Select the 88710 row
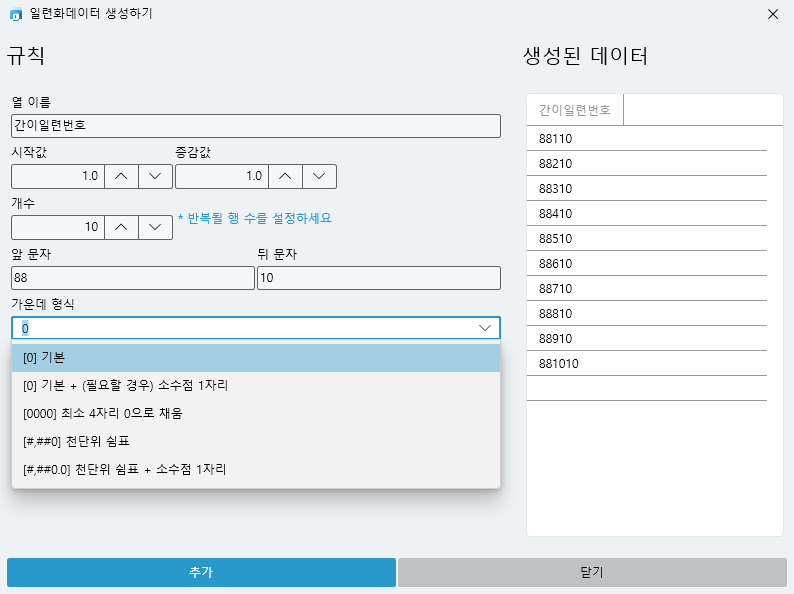The width and height of the screenshot is (794, 594). point(647,289)
